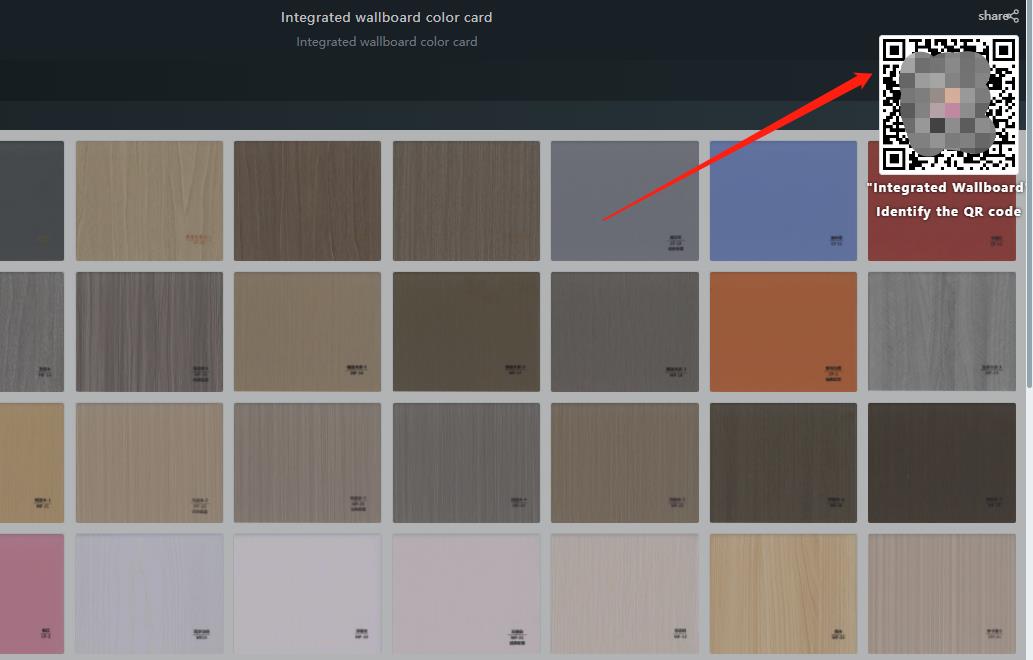Select the light maple wood swatch in bottom row
The height and width of the screenshot is (660, 1033).
pyautogui.click(x=783, y=593)
